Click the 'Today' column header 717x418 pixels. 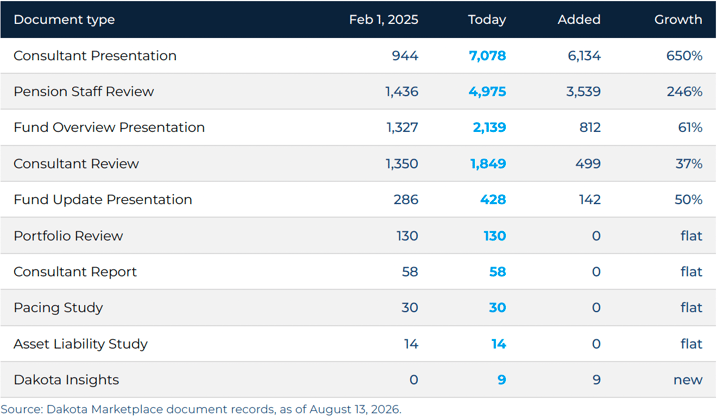487,20
